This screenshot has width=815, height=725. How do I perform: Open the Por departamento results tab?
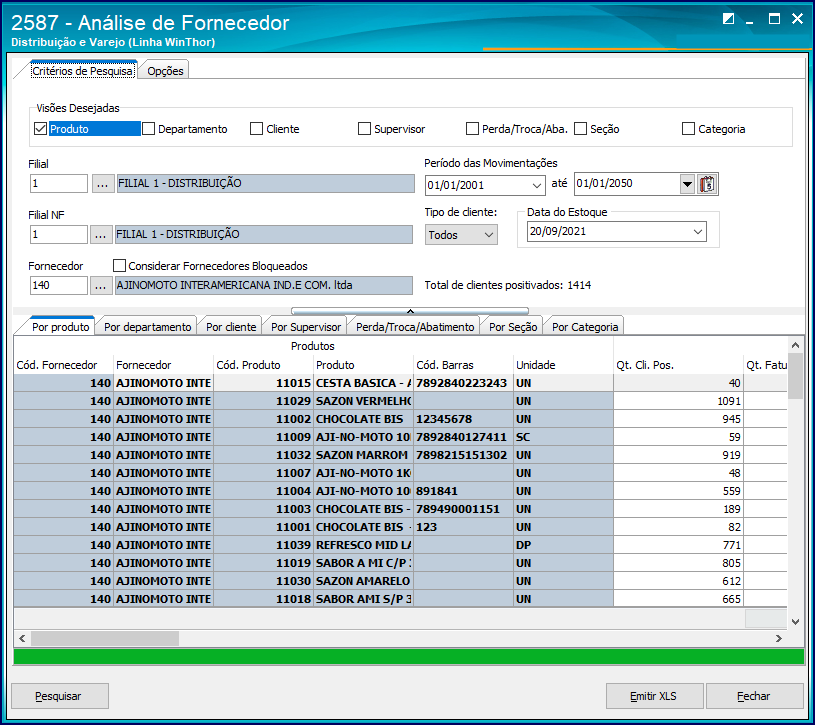(x=148, y=327)
